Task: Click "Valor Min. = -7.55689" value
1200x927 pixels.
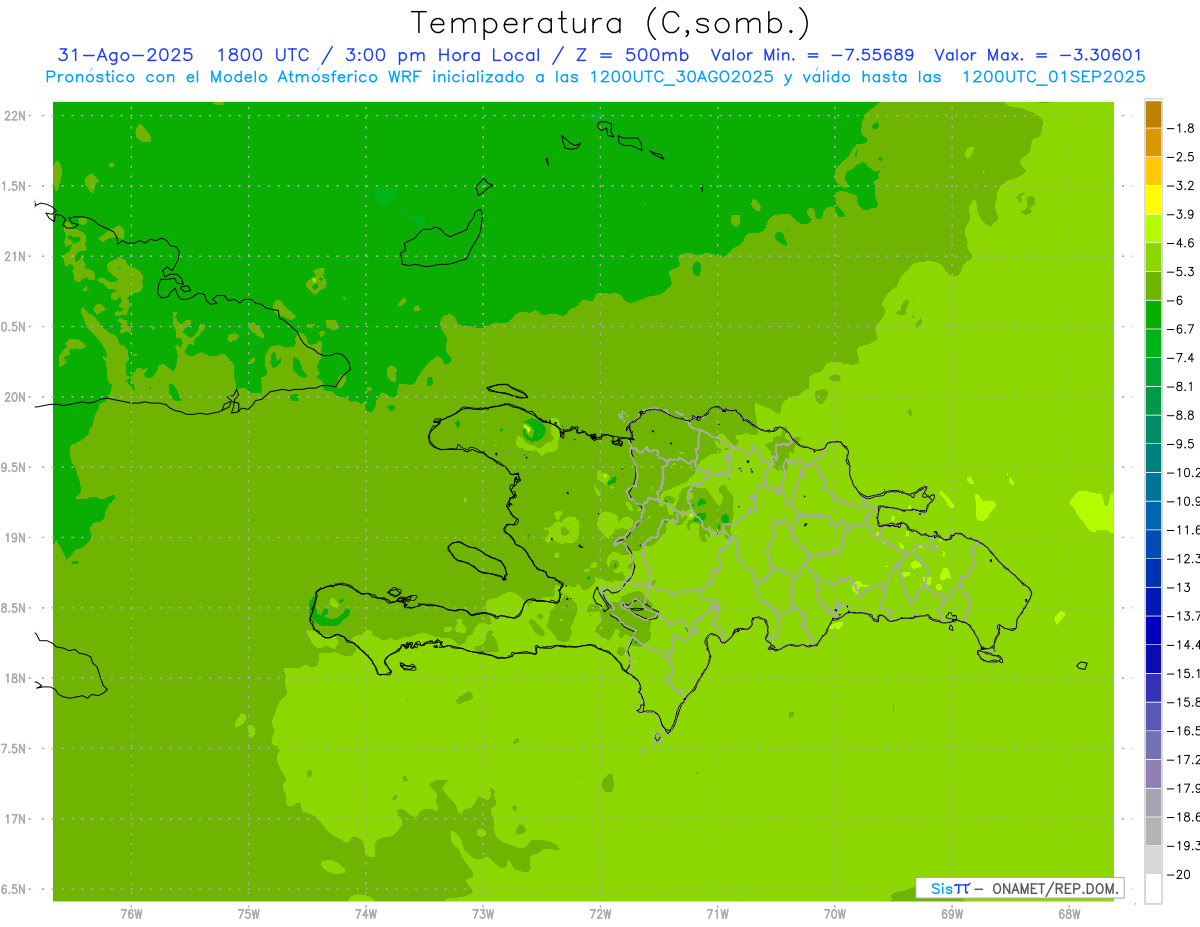Action: click(x=812, y=56)
